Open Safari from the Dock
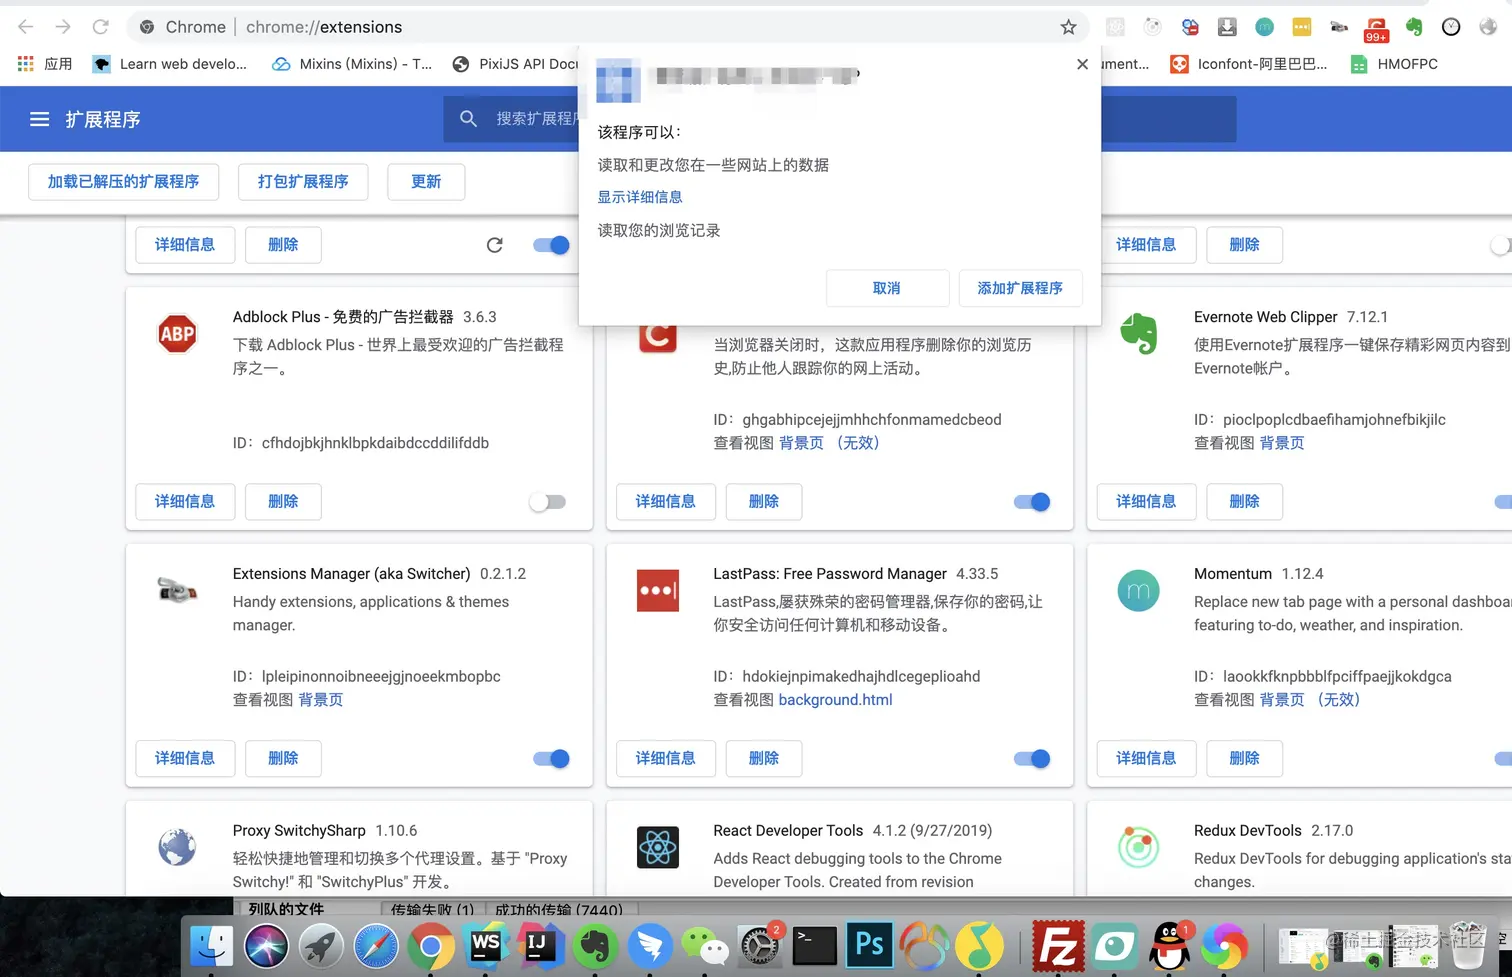Screen dimensions: 1512x977 click(x=375, y=945)
